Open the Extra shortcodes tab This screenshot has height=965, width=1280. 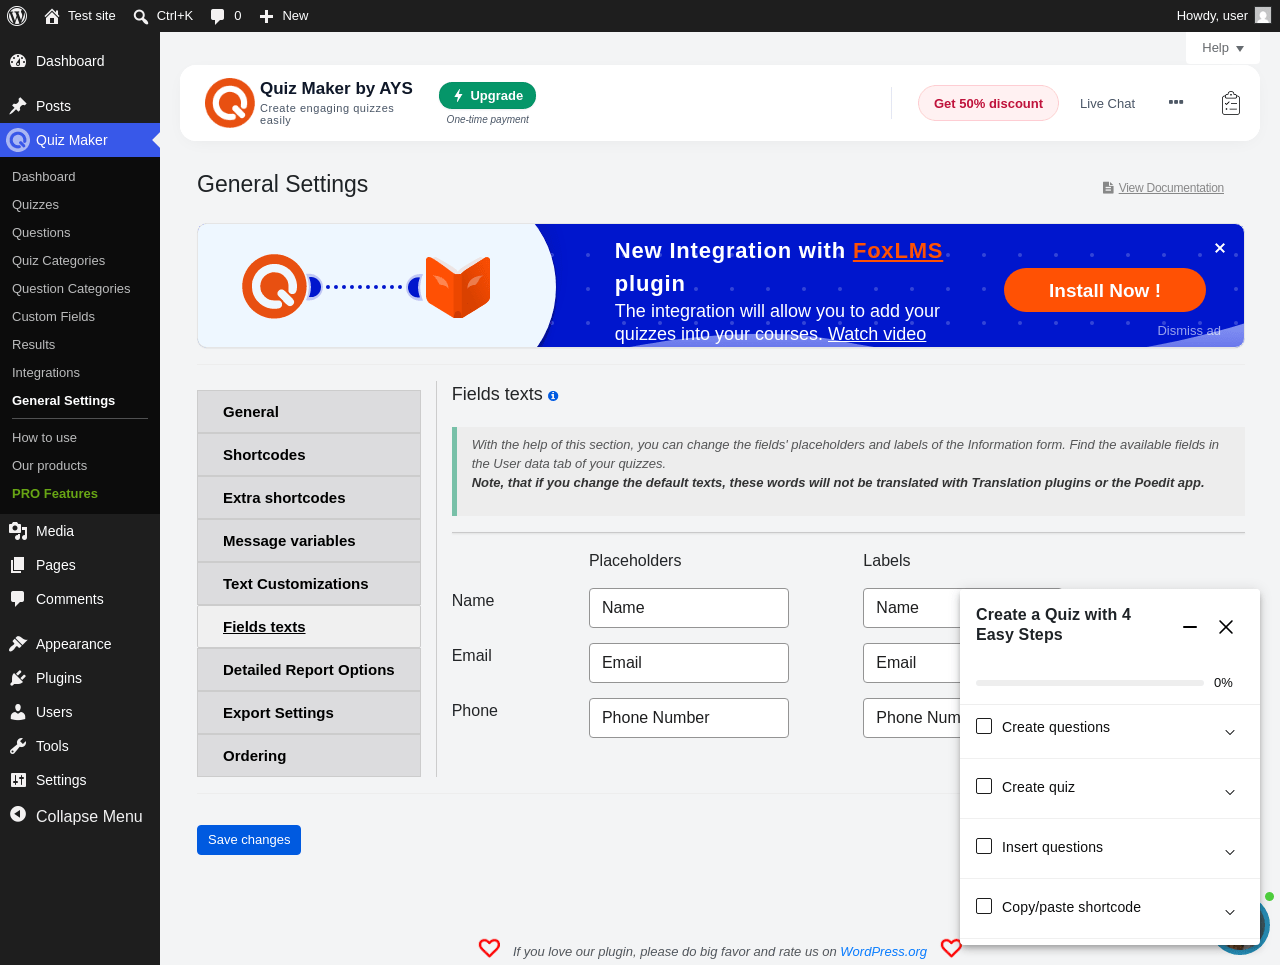309,498
